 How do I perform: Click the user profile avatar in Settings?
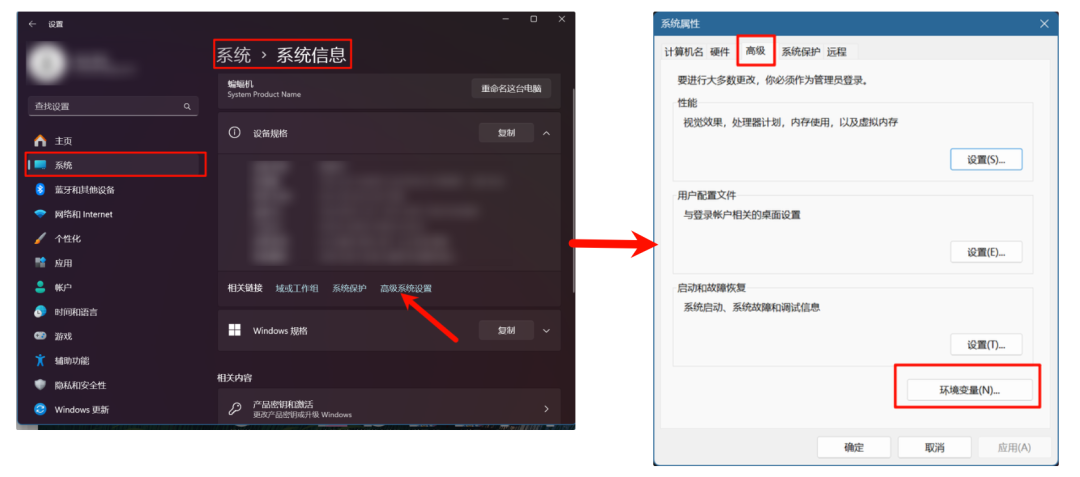(46, 64)
